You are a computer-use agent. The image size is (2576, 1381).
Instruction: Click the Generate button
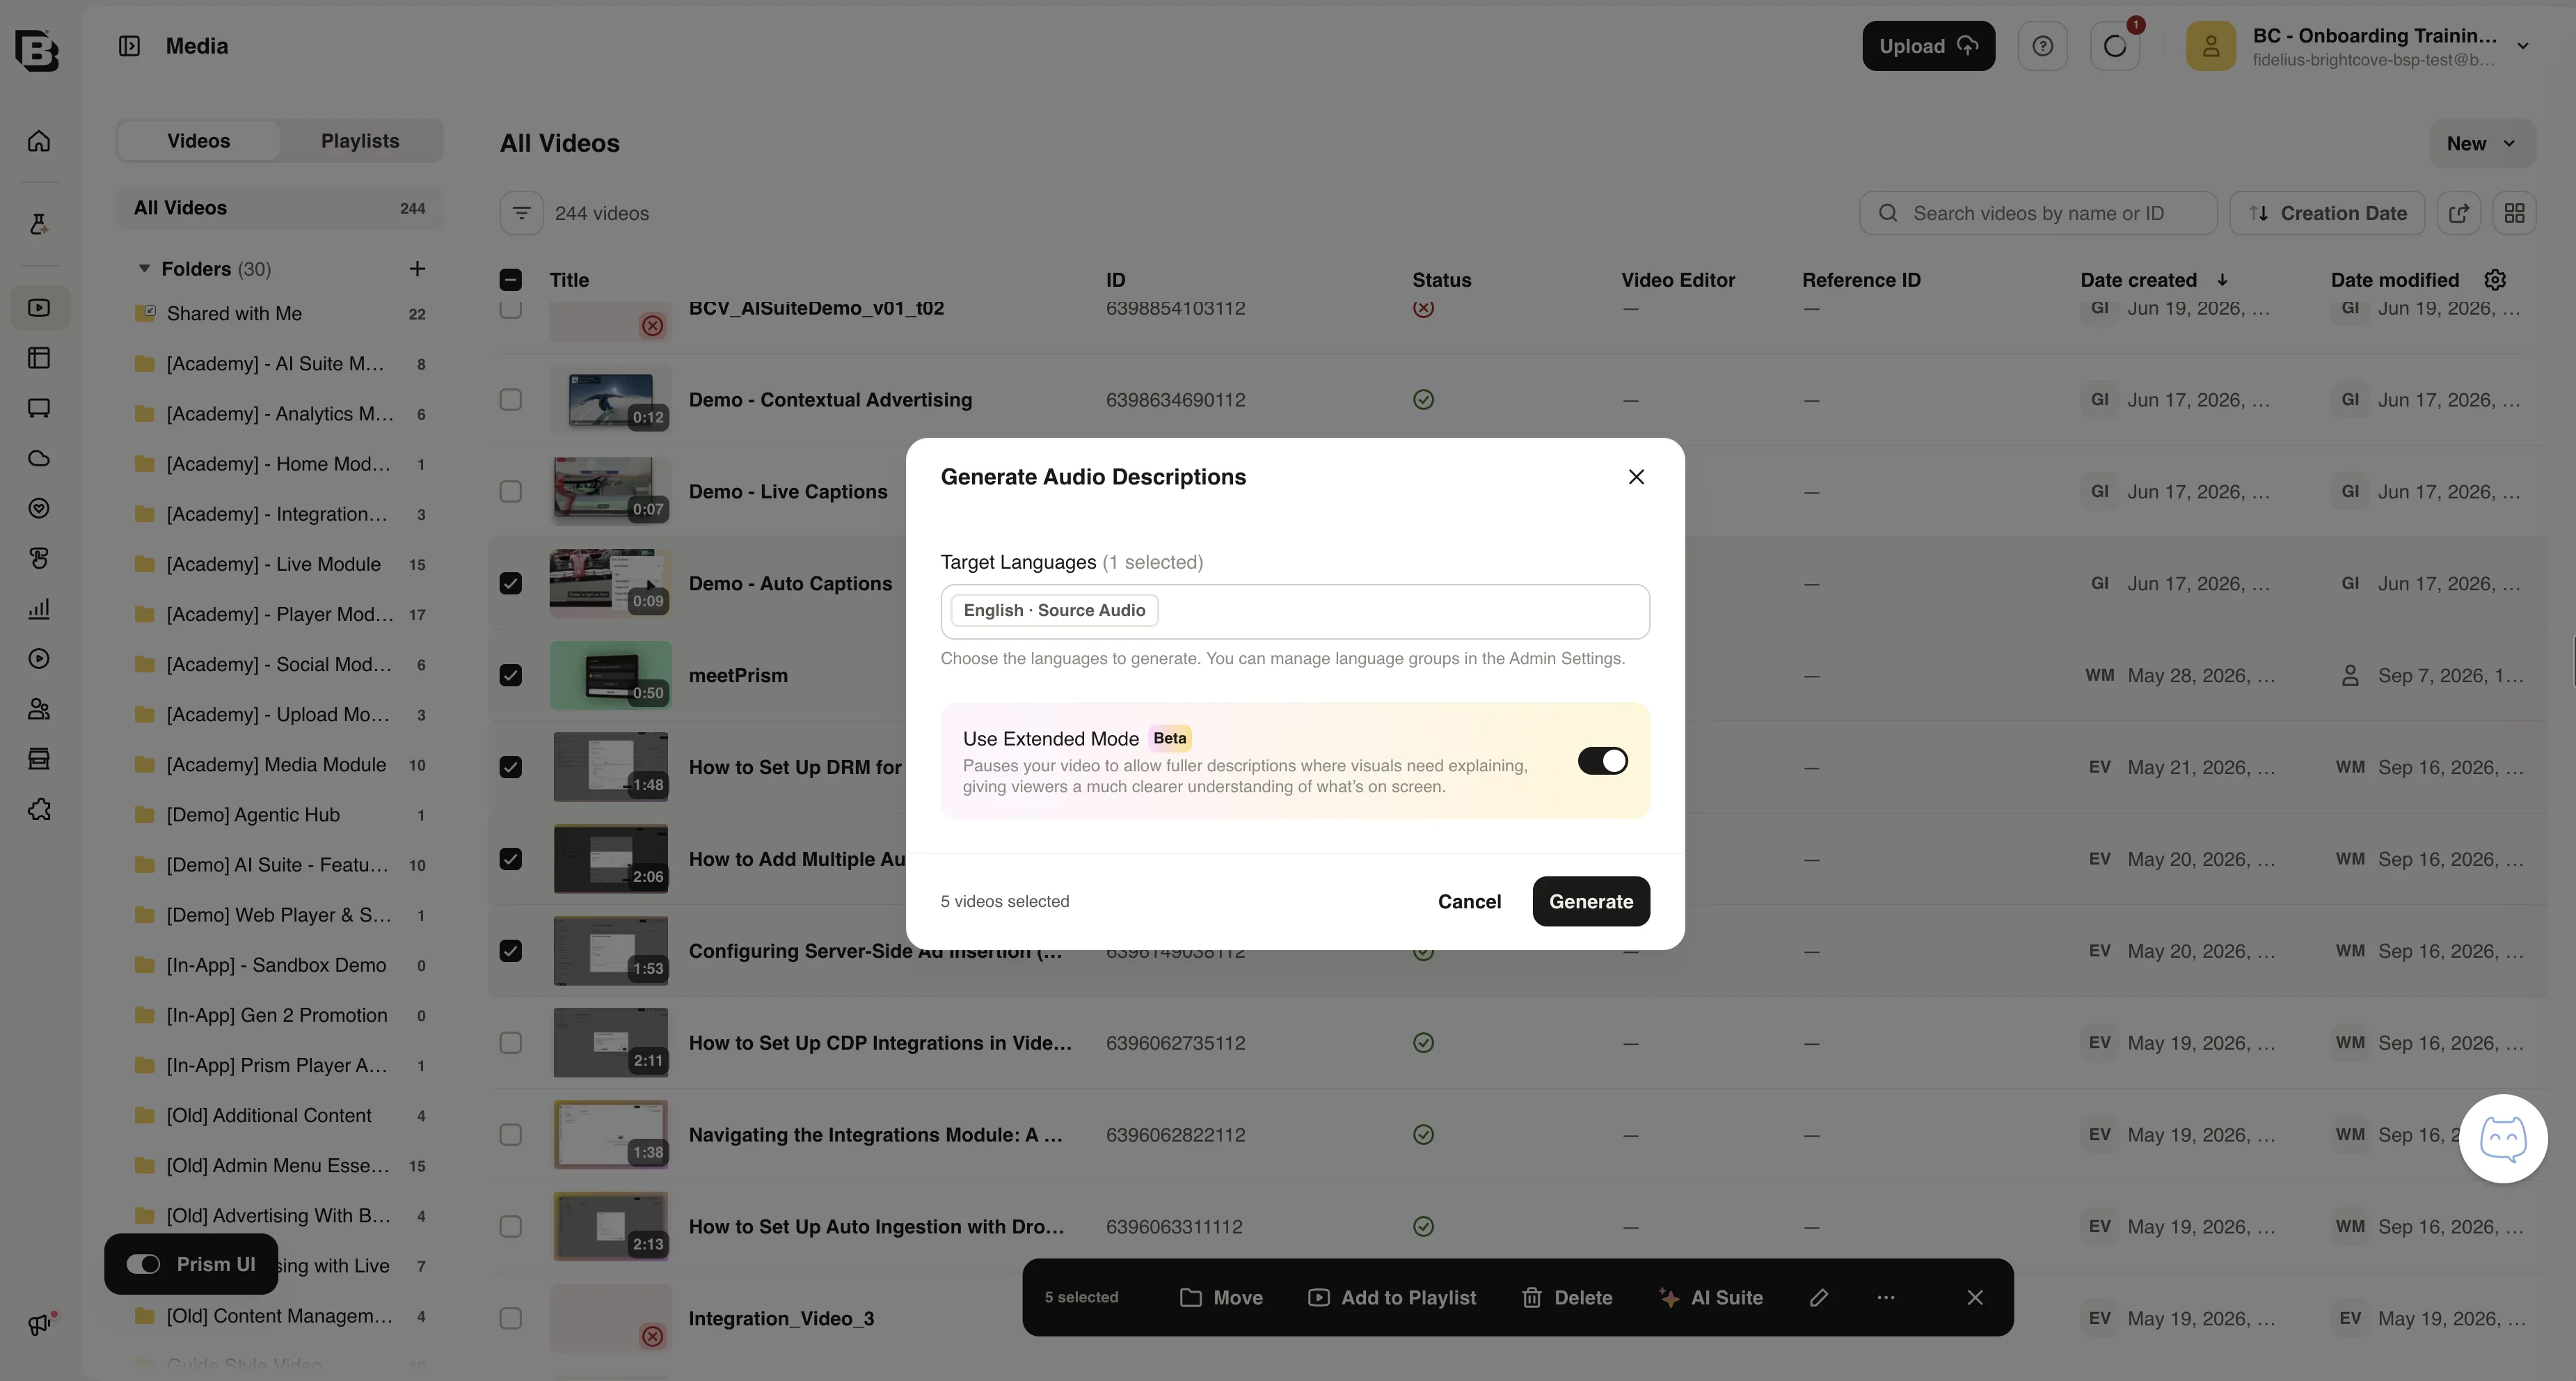click(1591, 901)
